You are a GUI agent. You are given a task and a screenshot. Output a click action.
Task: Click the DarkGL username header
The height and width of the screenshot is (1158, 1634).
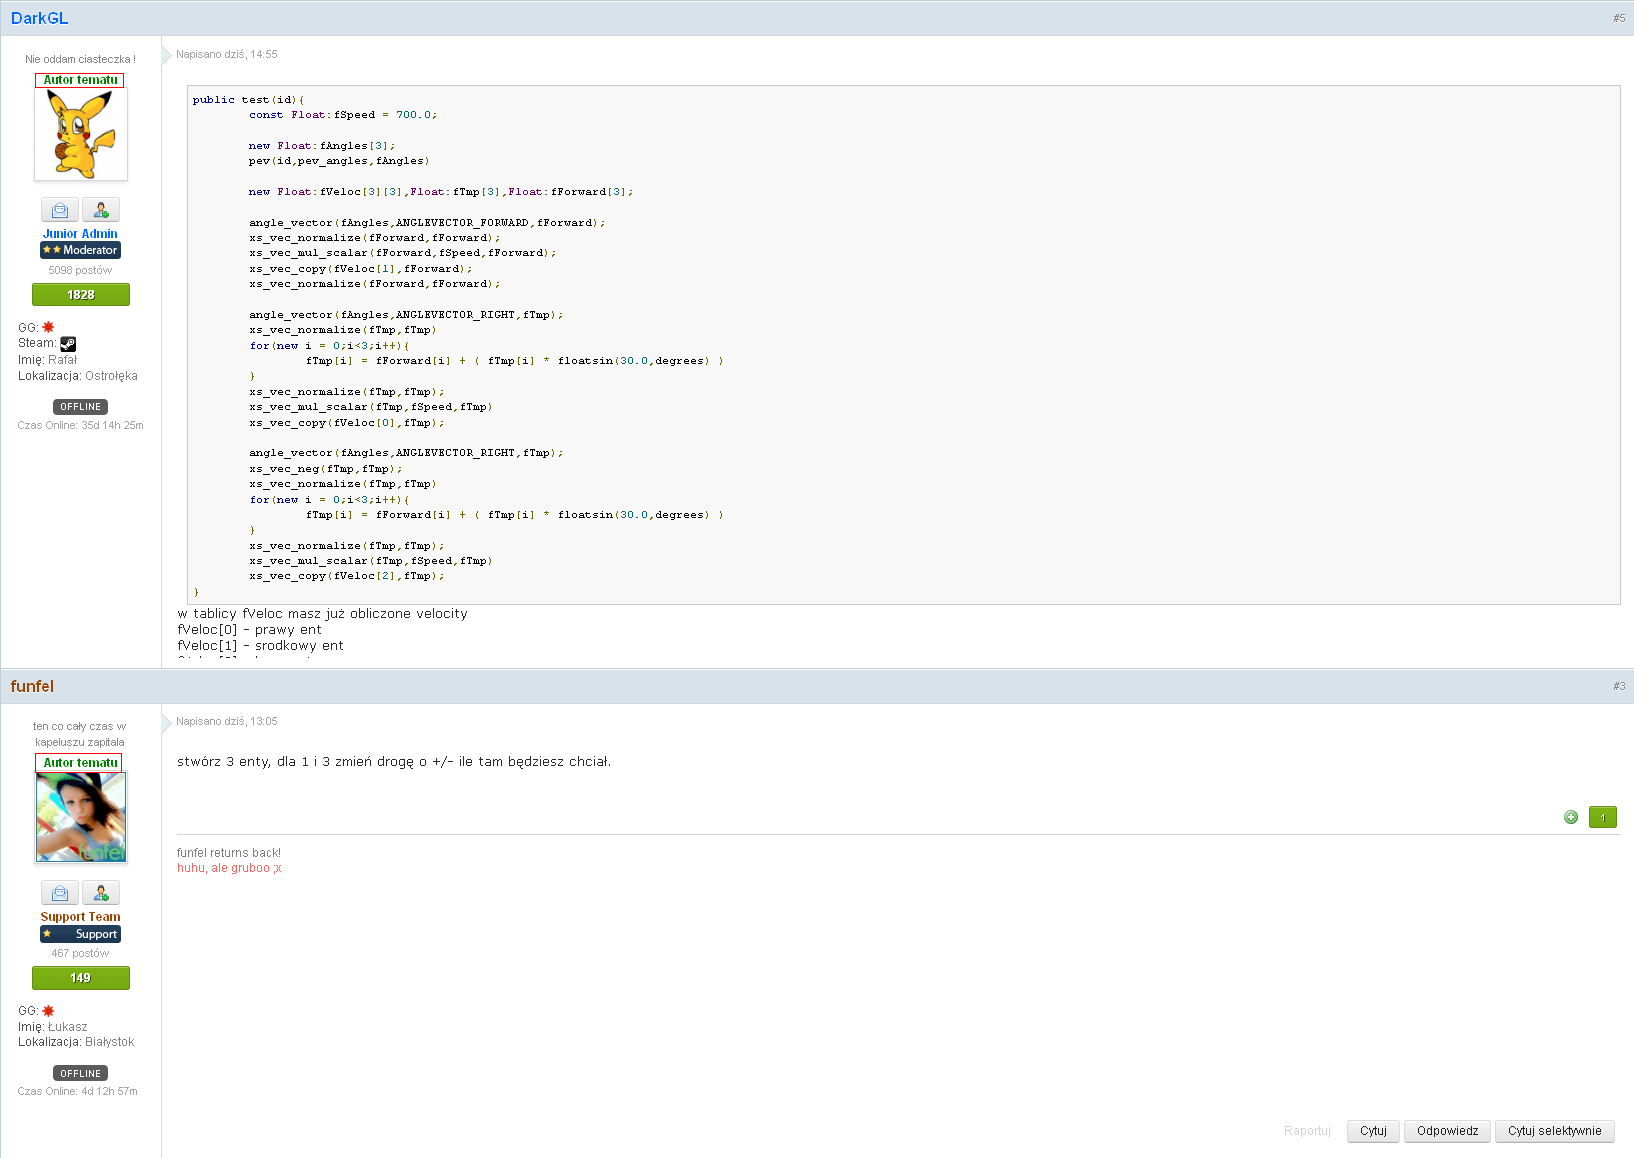click(x=39, y=18)
